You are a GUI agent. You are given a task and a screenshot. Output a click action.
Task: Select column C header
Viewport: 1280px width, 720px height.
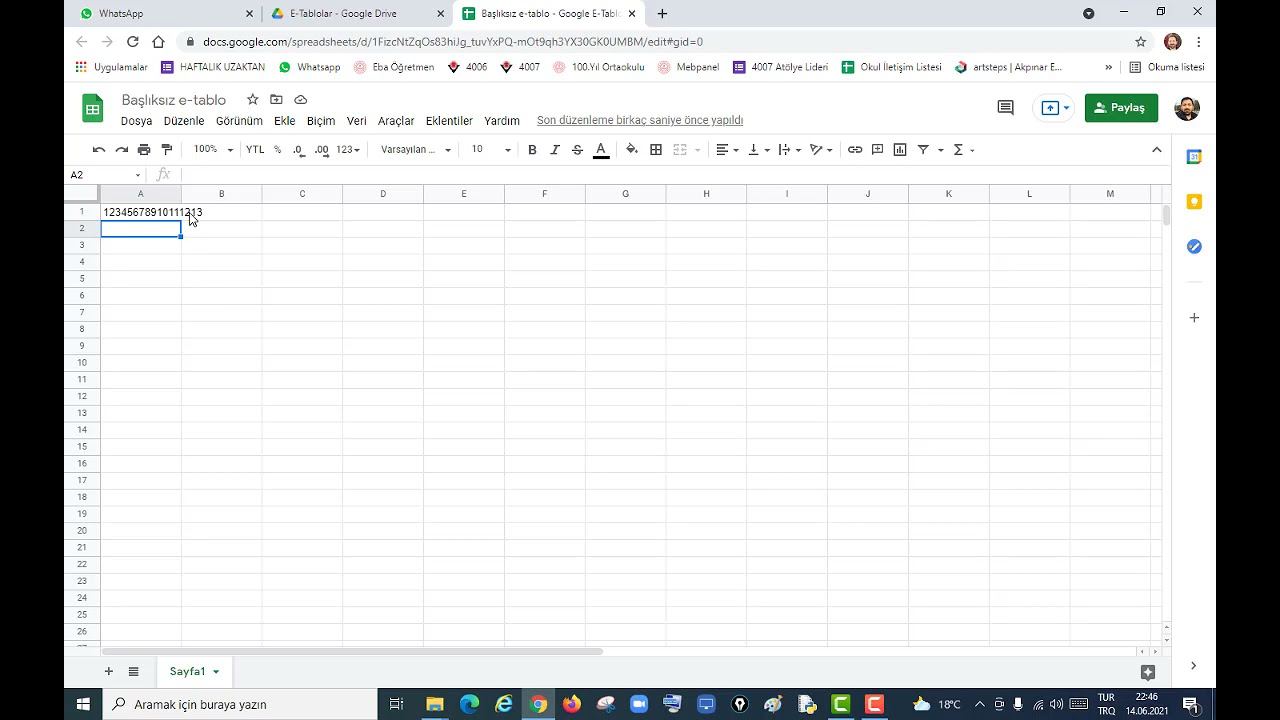tap(302, 194)
